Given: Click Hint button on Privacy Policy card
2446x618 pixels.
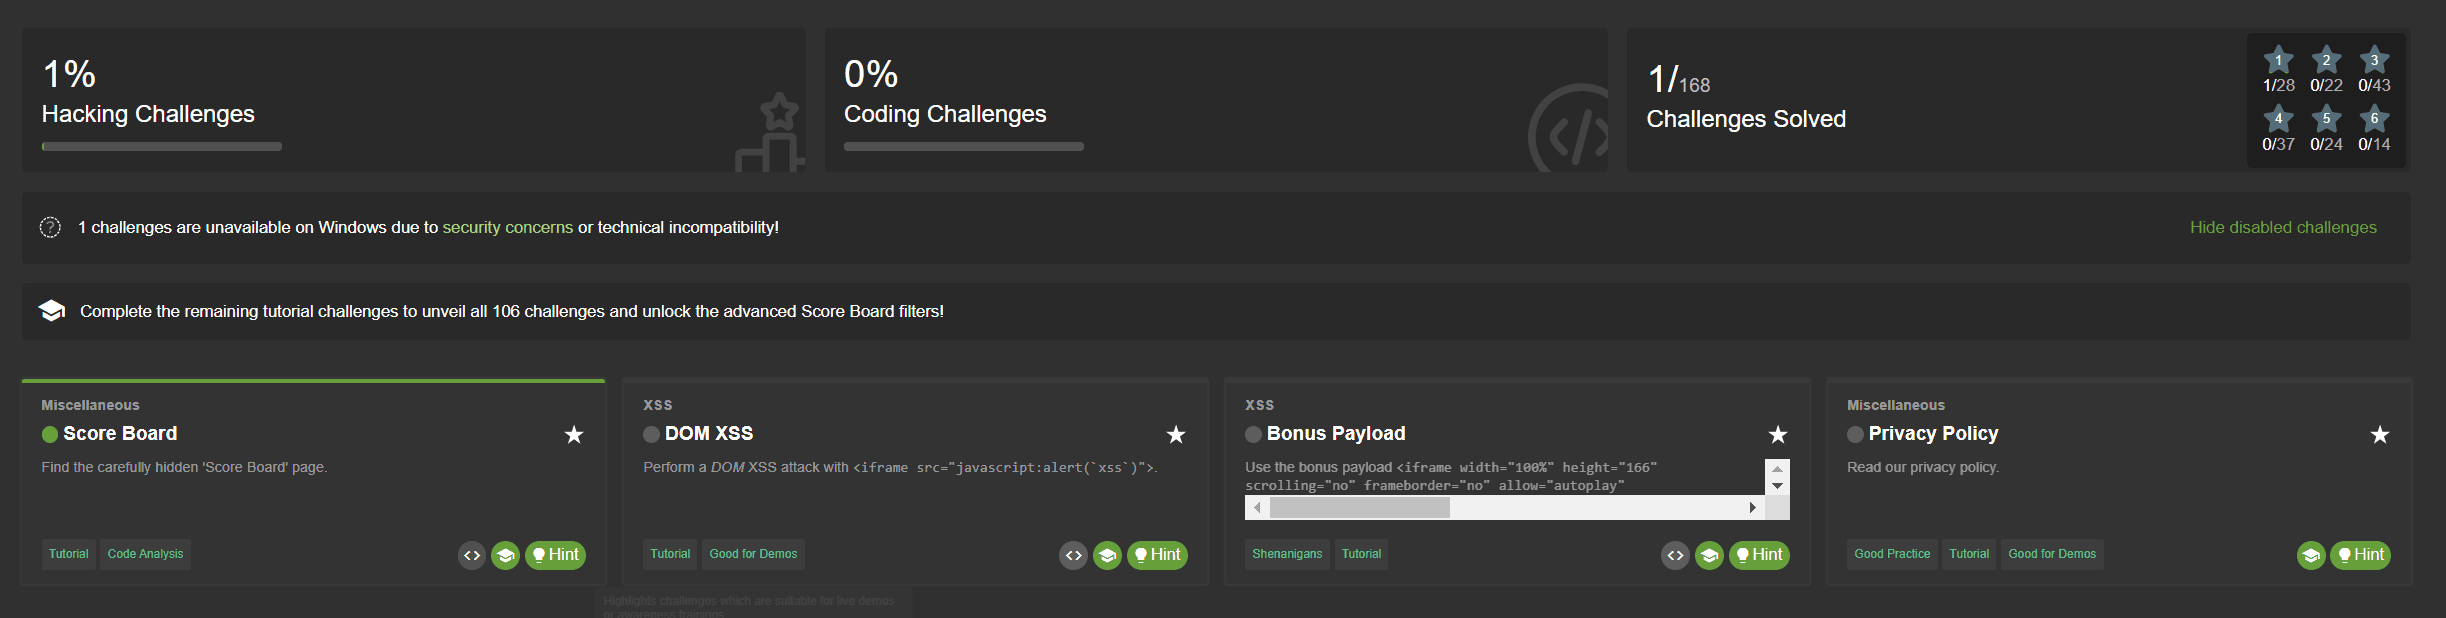Looking at the screenshot, I should [x=2360, y=555].
